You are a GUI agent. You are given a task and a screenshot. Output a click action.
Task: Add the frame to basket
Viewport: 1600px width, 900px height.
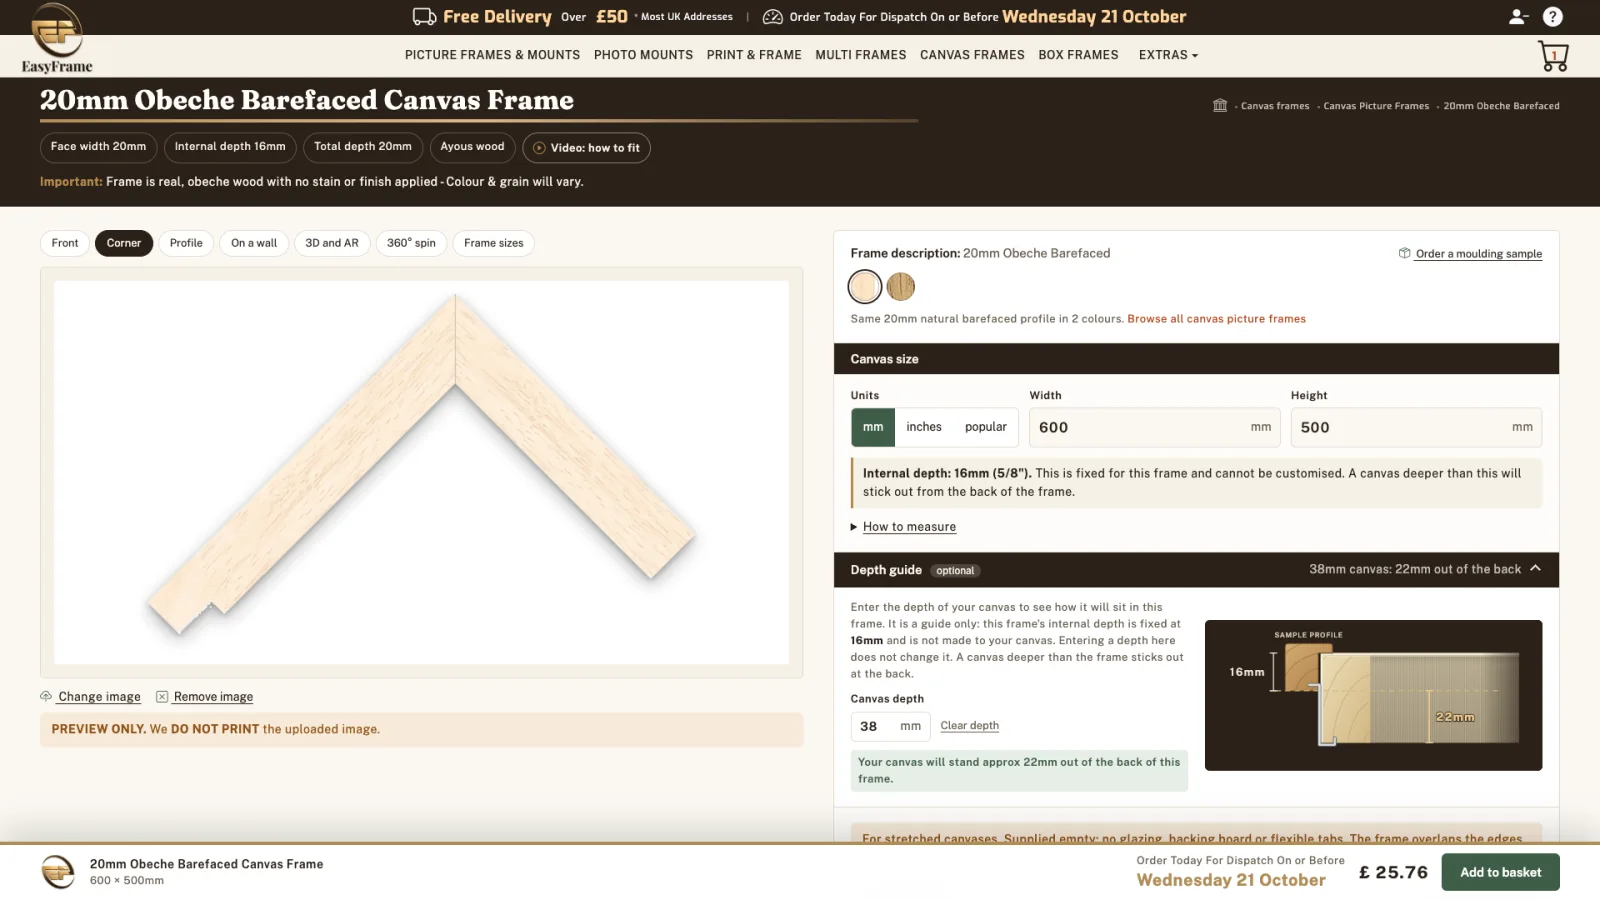(1500, 872)
